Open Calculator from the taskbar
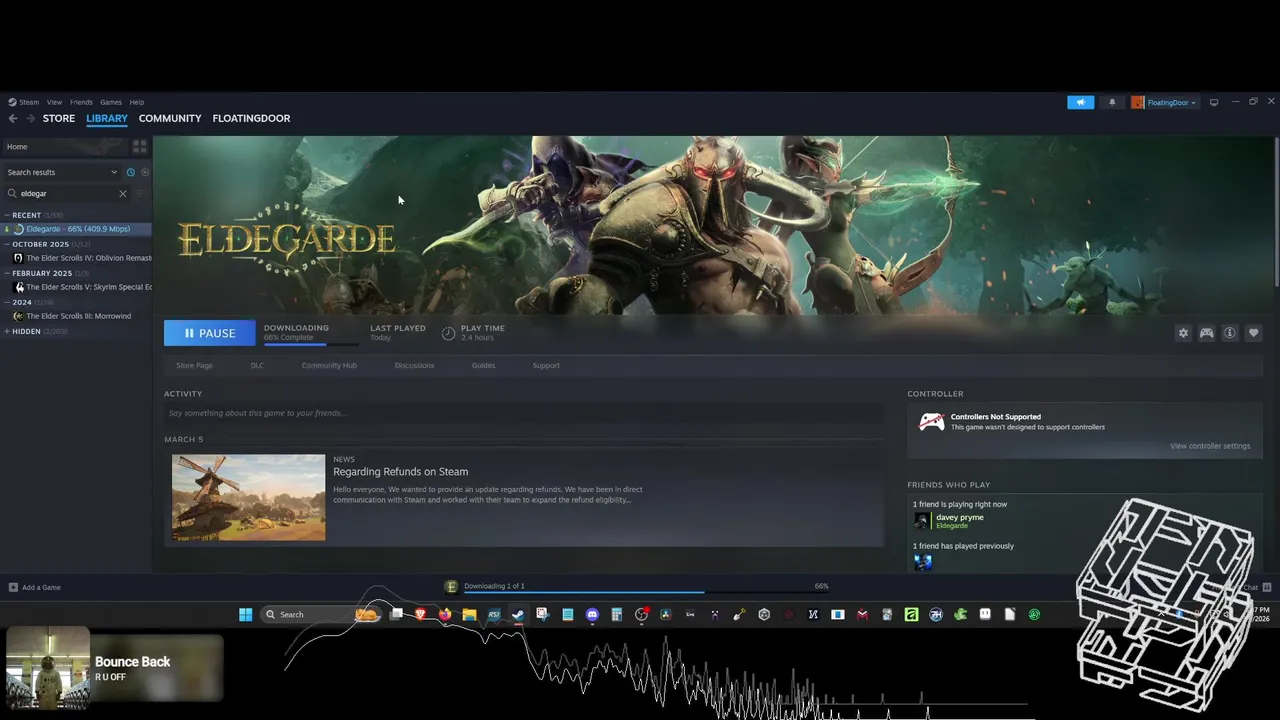This screenshot has width=1280, height=720. [617, 614]
